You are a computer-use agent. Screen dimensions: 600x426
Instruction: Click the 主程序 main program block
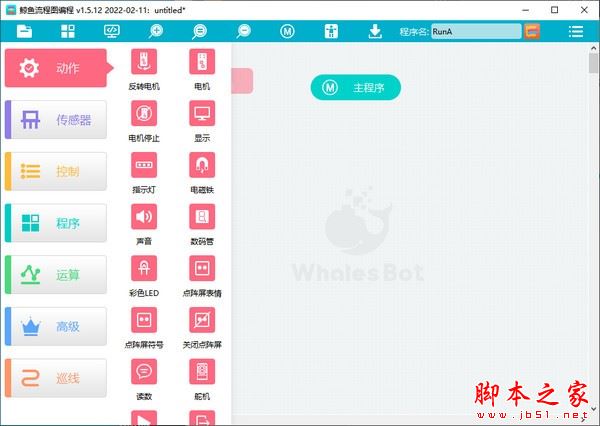click(x=356, y=88)
